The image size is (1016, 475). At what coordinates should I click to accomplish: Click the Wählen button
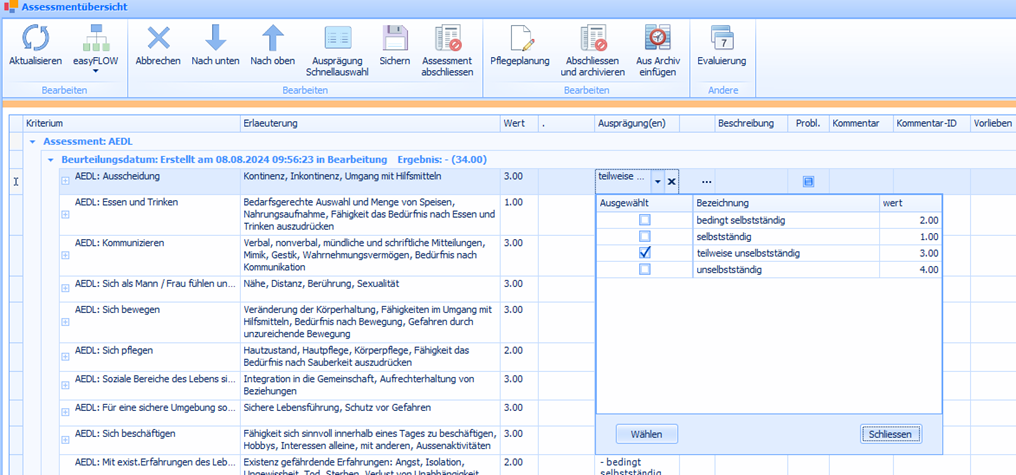[x=647, y=434]
